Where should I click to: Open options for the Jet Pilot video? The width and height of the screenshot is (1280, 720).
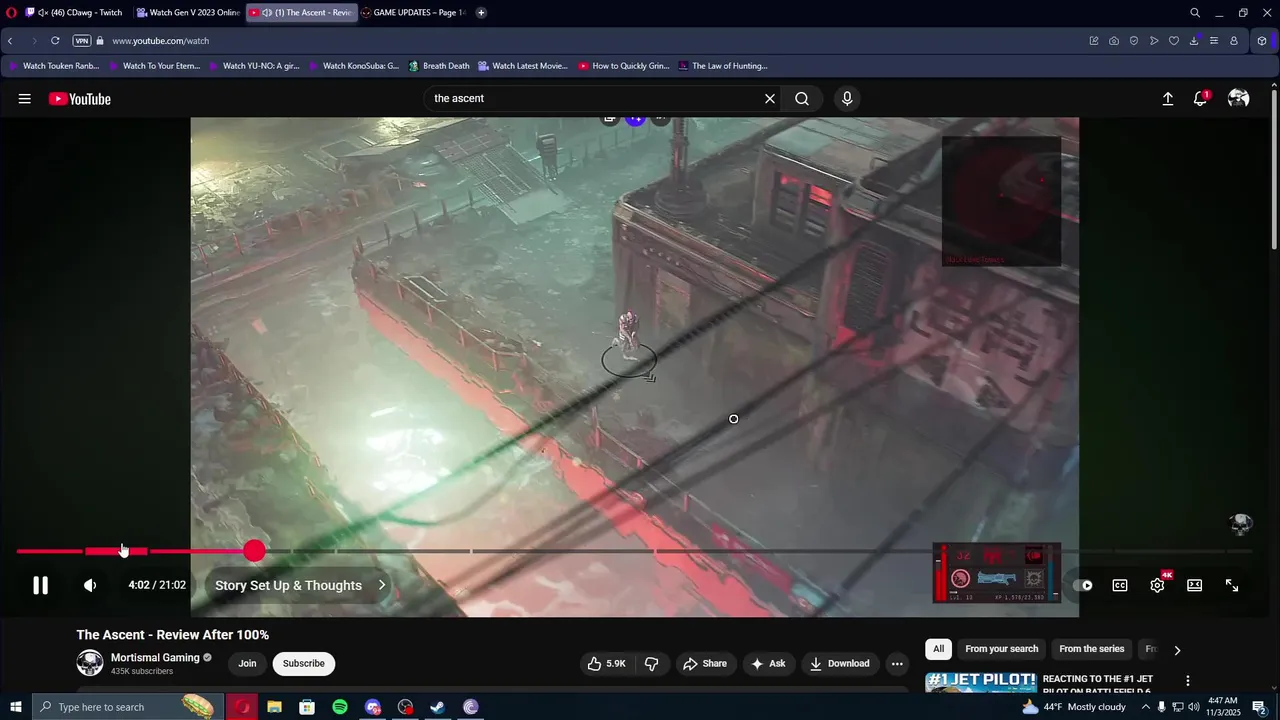pos(1188,681)
